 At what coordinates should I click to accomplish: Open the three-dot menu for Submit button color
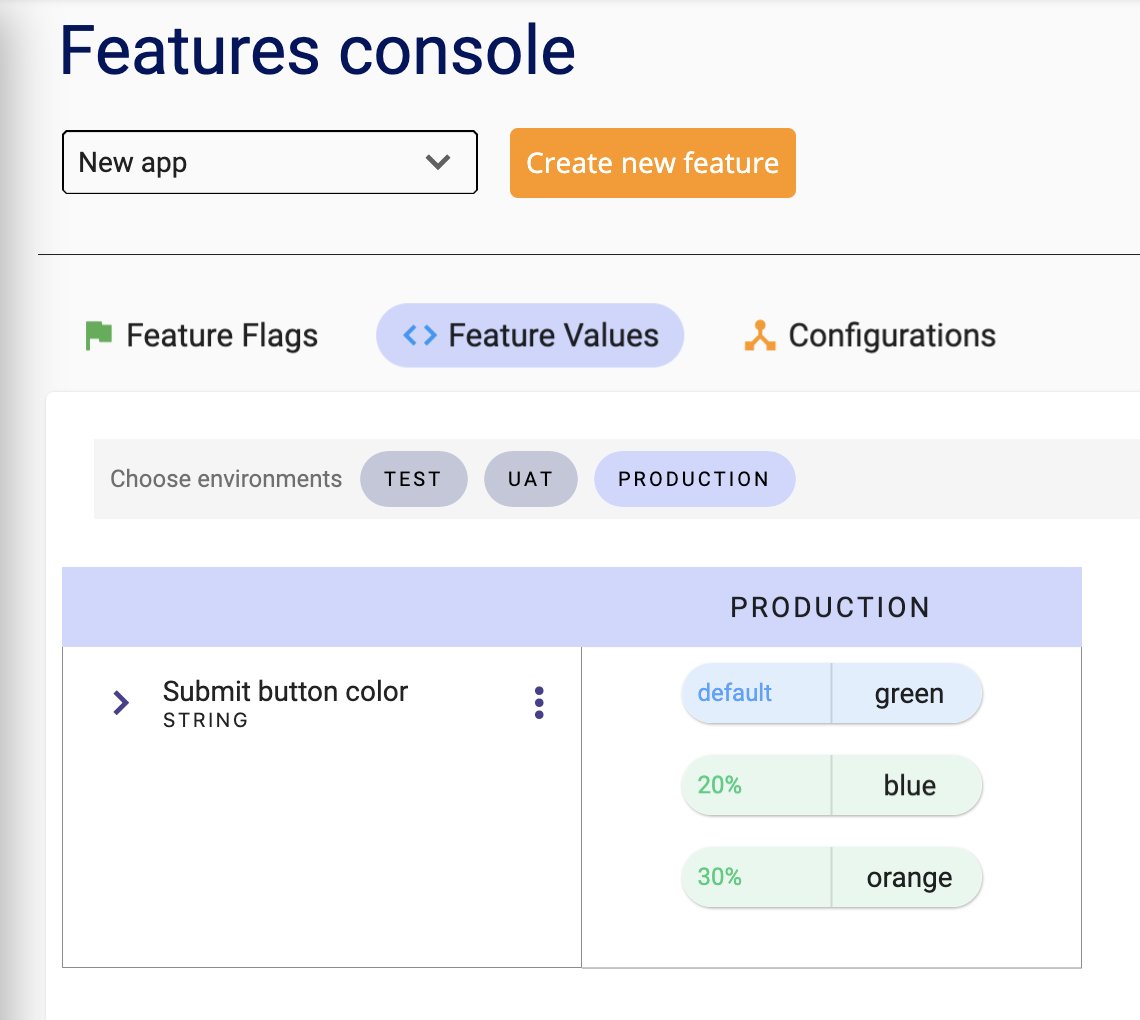539,702
